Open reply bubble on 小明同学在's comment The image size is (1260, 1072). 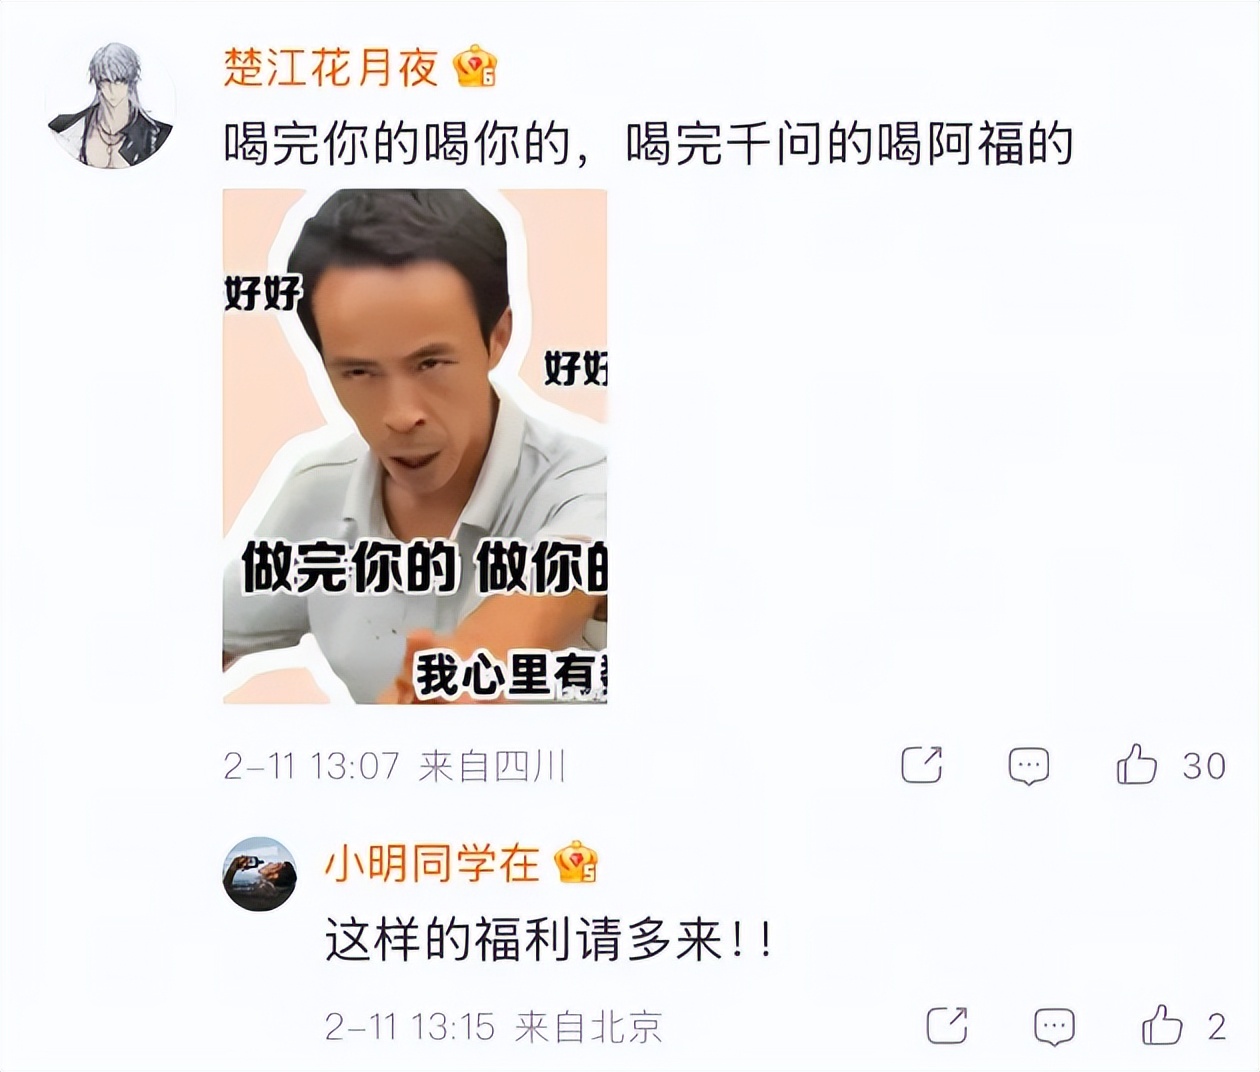click(x=1054, y=1026)
